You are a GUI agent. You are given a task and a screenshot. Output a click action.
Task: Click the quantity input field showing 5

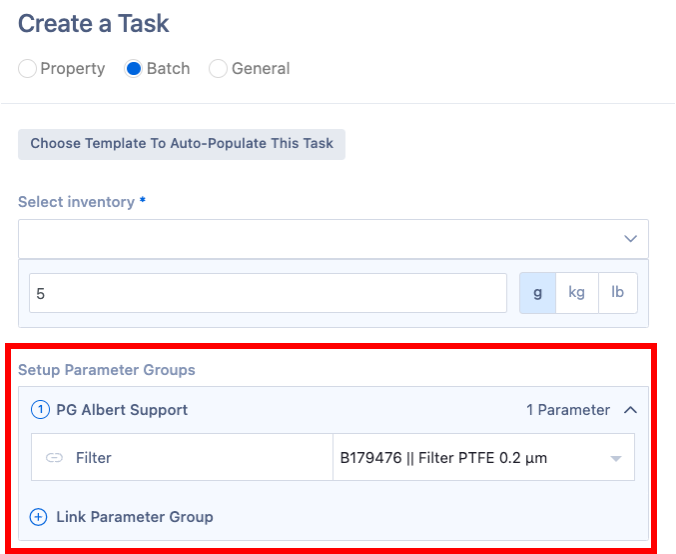(x=268, y=293)
